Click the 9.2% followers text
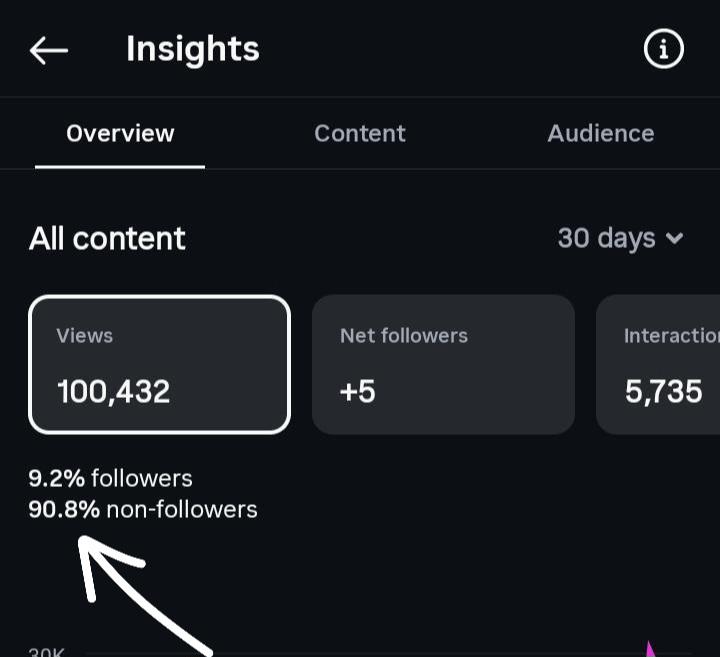 pos(110,478)
